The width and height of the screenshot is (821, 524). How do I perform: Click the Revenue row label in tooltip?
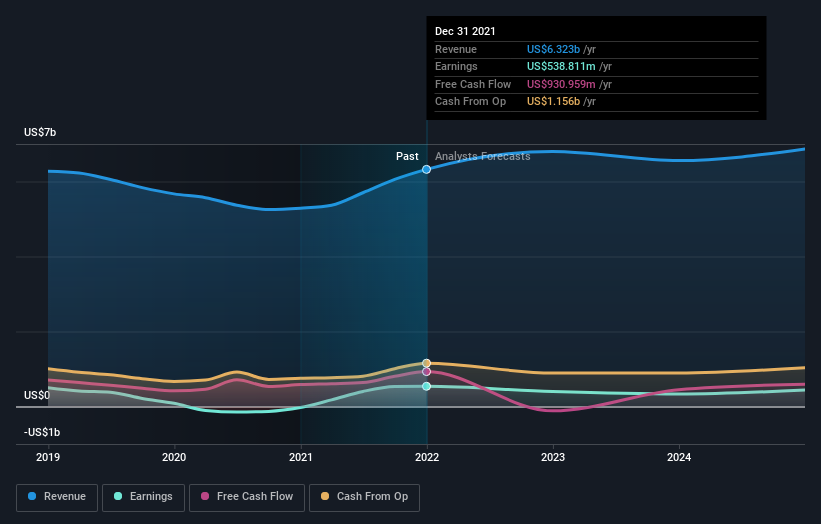(x=456, y=49)
